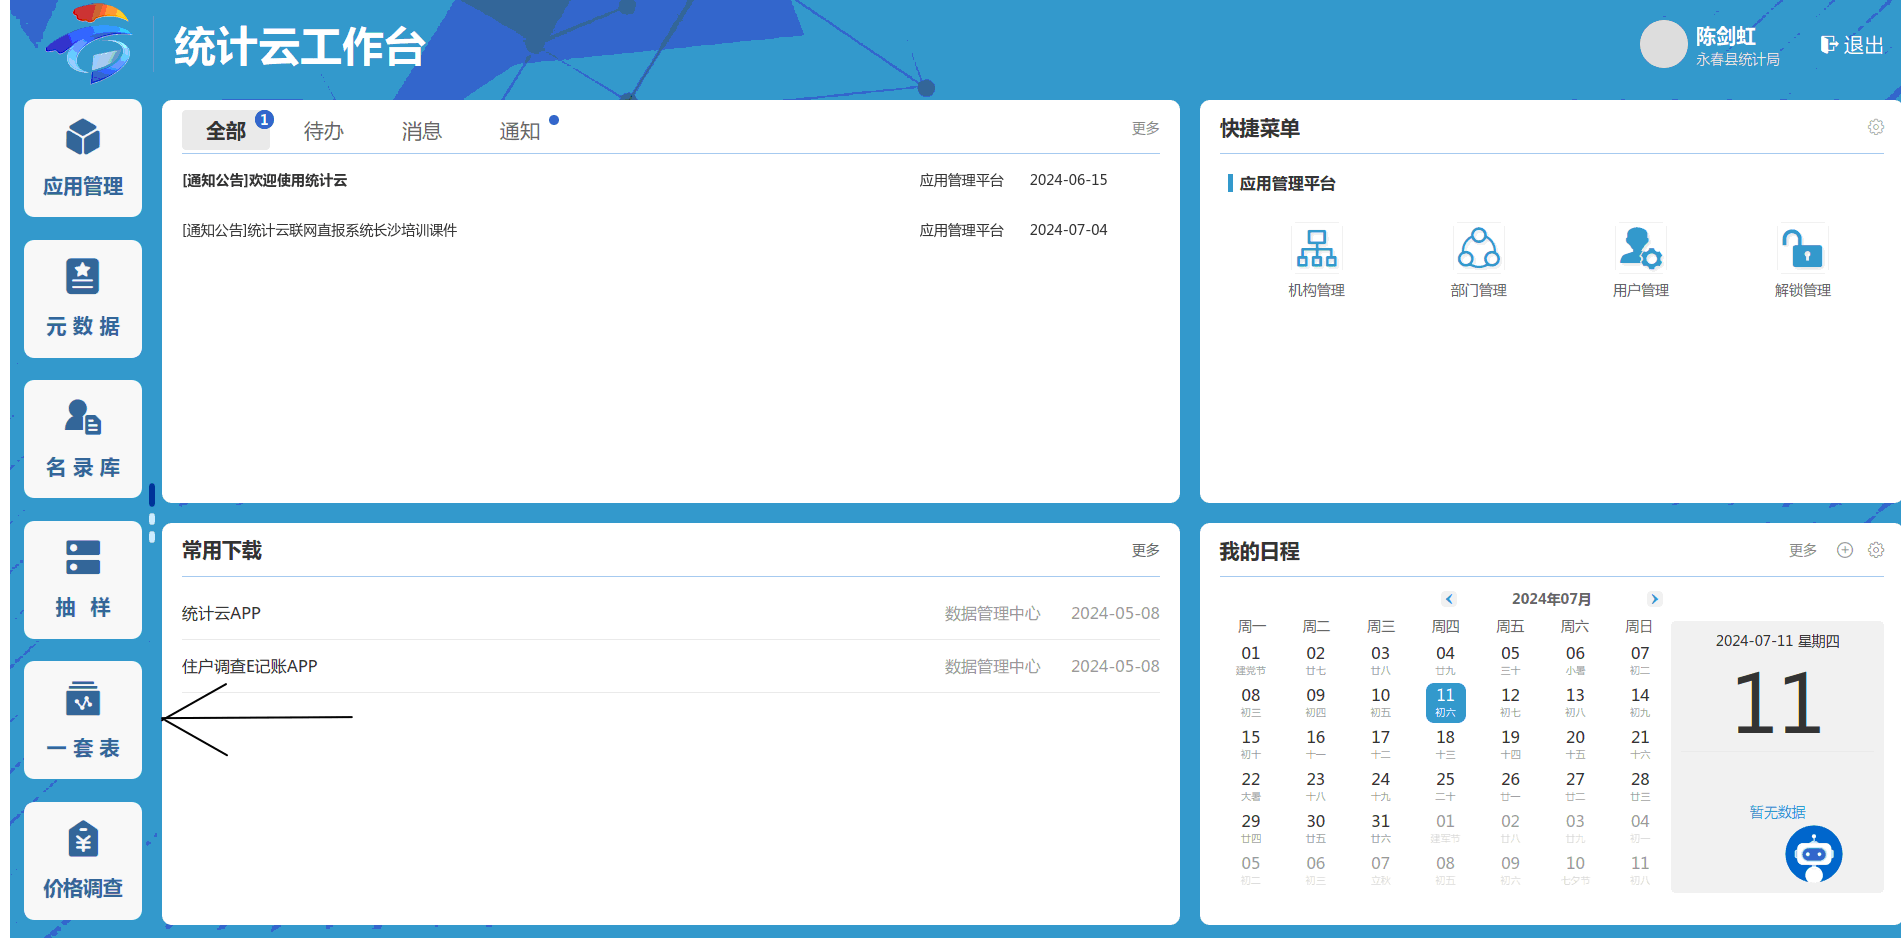Viewport: 1901px width, 941px height.
Task: Select July 19 in calendar
Action: pyautogui.click(x=1510, y=744)
